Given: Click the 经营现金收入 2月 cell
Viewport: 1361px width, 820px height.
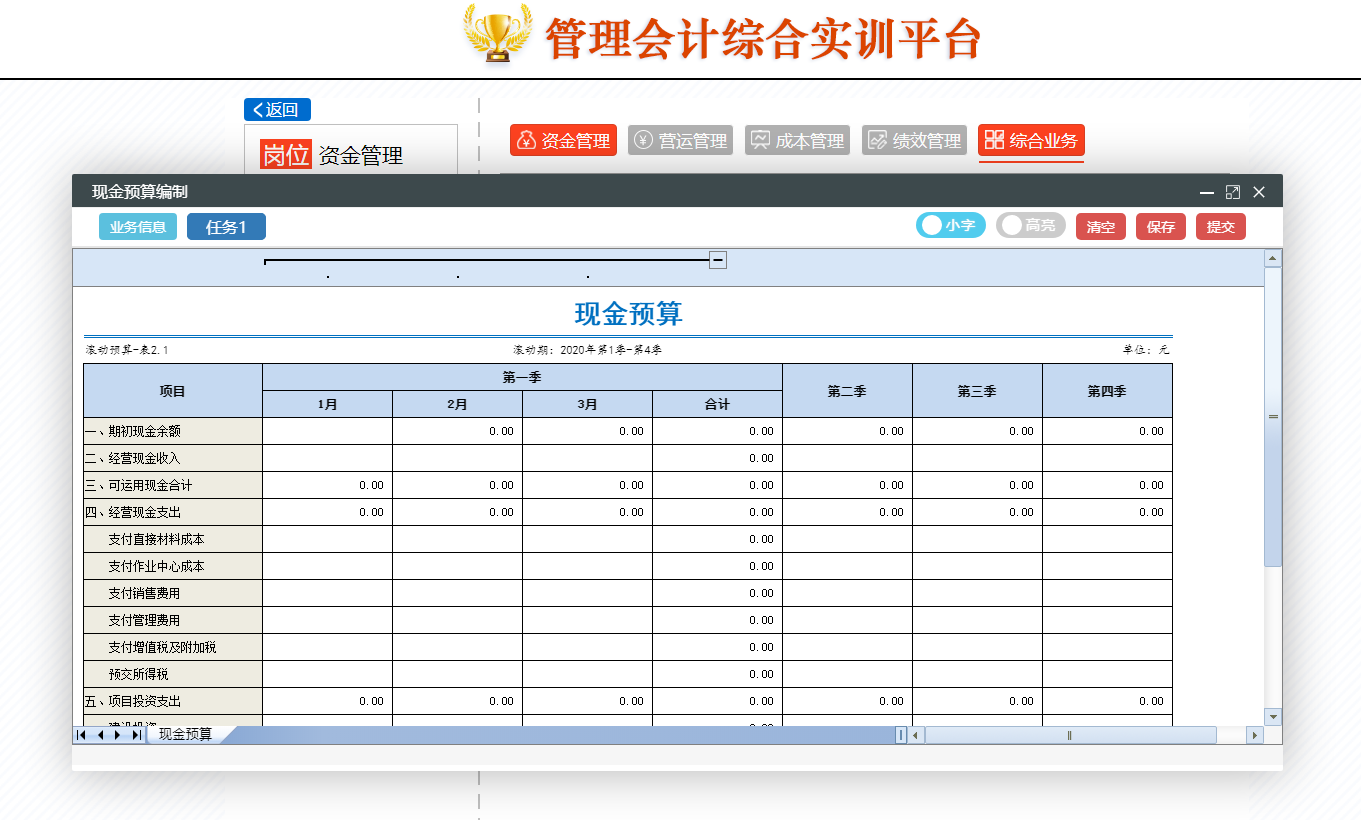Looking at the screenshot, I should (458, 458).
